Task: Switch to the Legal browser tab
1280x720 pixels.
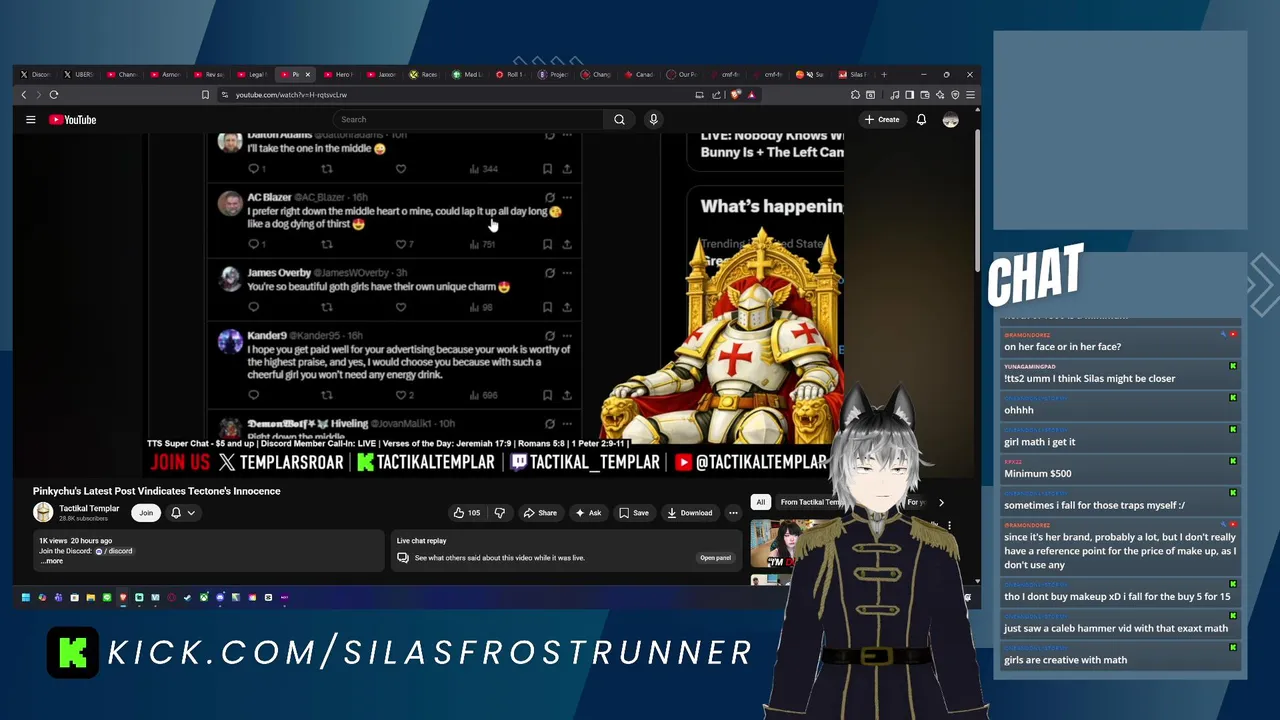Action: 252,75
